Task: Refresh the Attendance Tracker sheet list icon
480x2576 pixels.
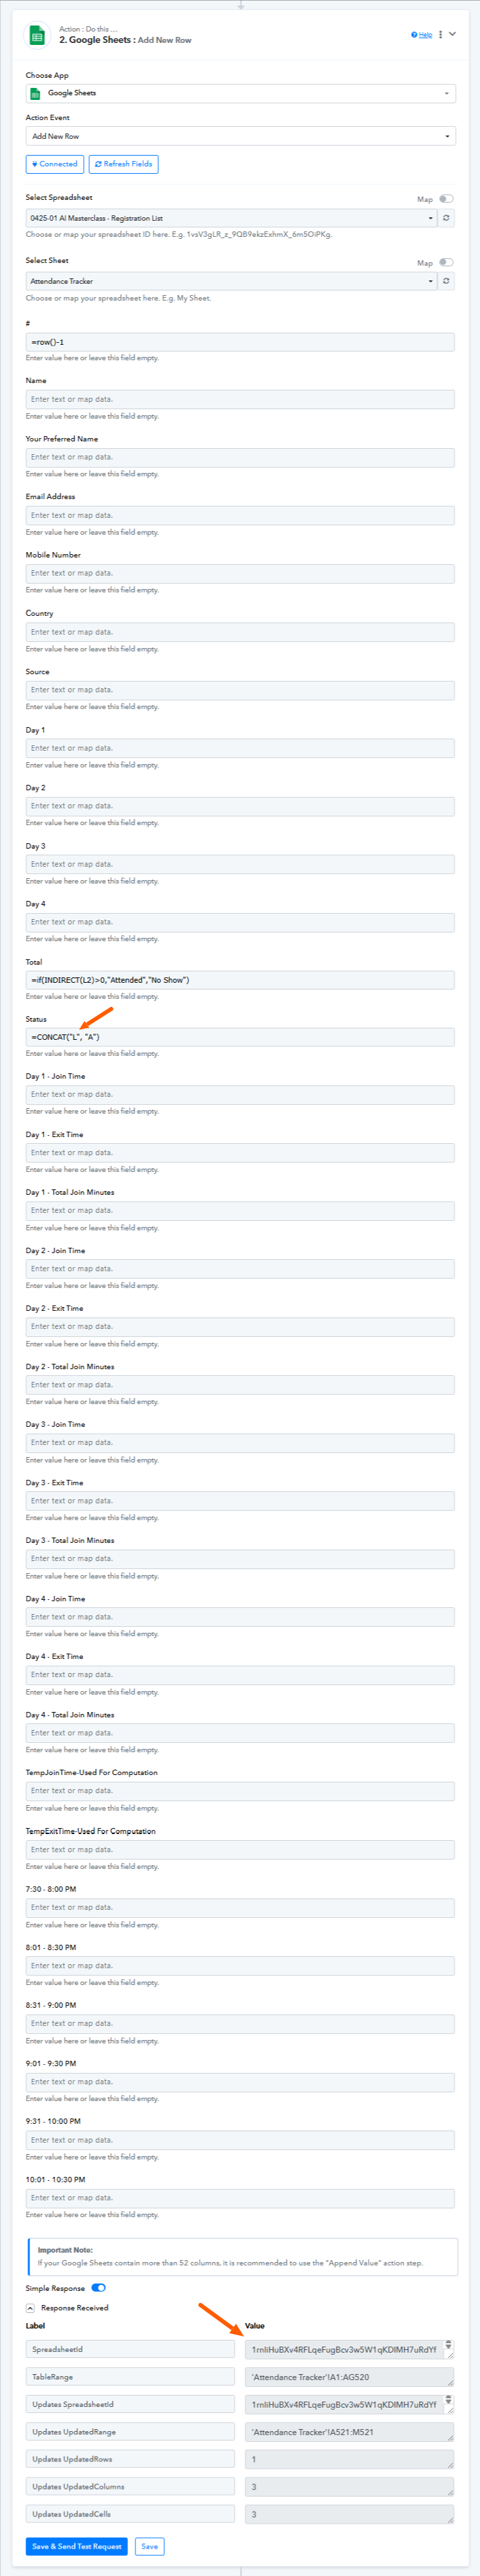Action: (x=446, y=281)
